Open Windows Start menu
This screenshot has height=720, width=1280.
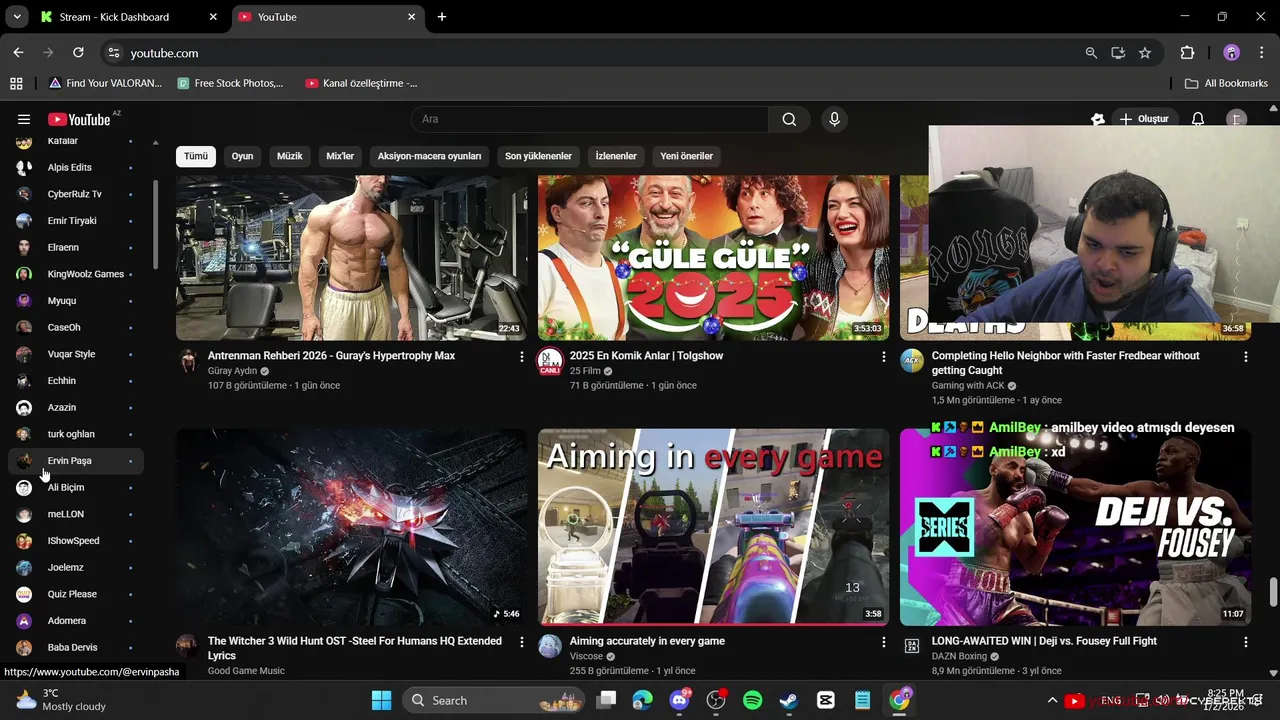381,700
